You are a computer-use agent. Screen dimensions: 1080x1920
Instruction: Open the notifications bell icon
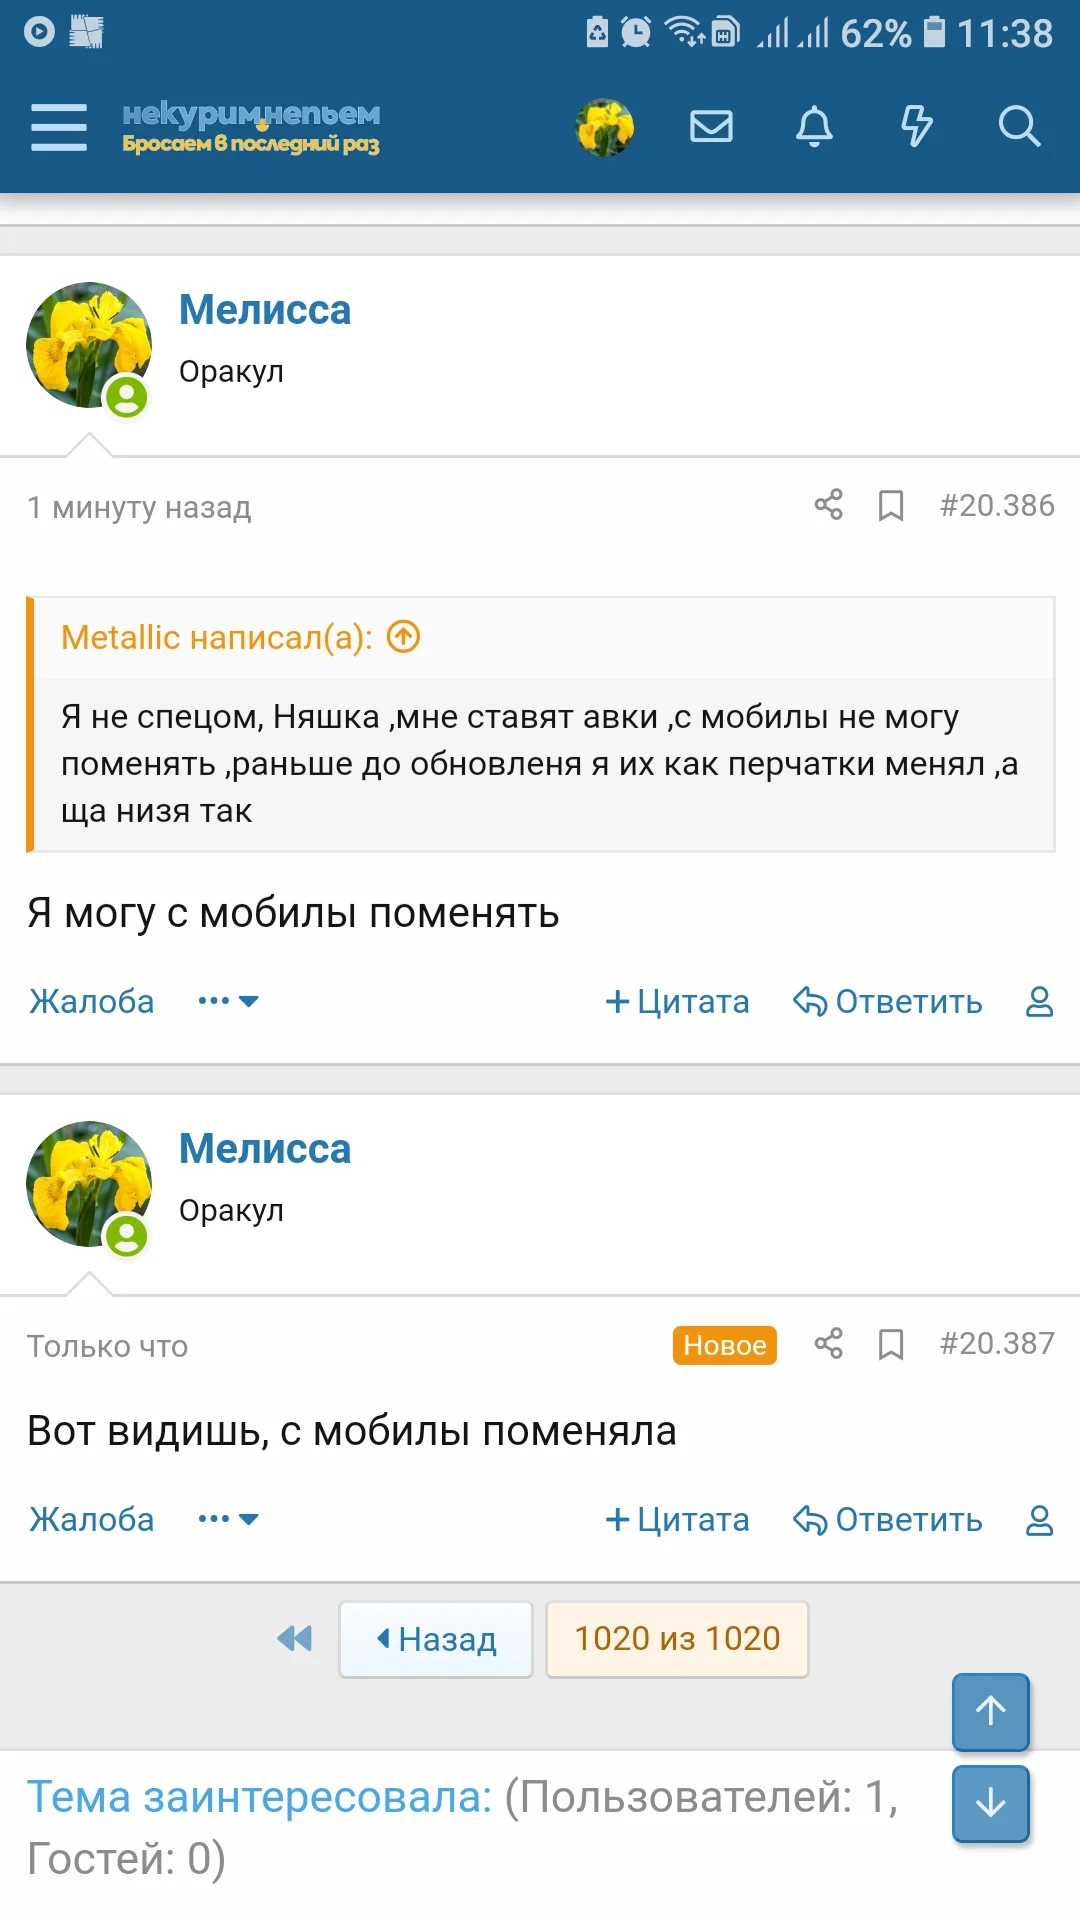(814, 126)
